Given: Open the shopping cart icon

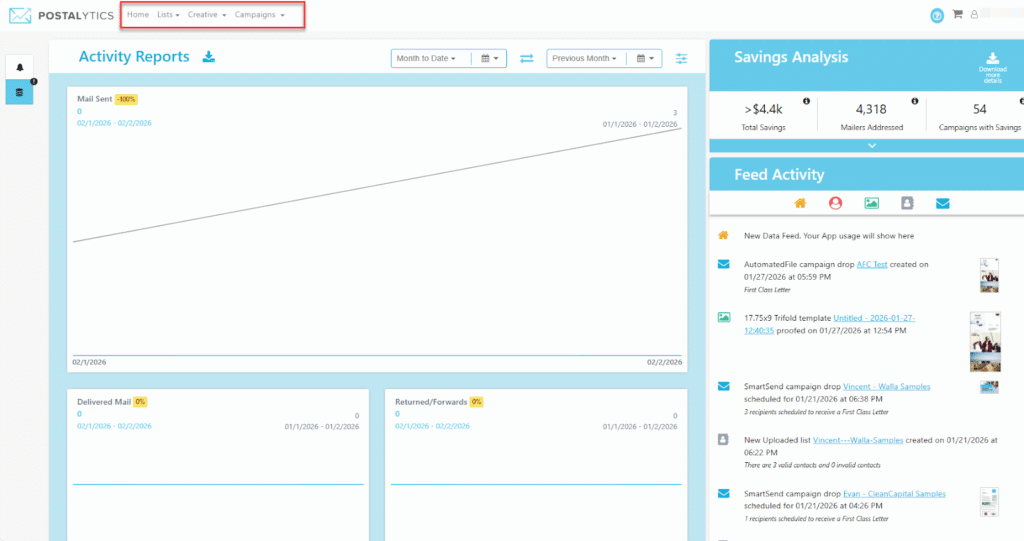Looking at the screenshot, I should [x=957, y=15].
